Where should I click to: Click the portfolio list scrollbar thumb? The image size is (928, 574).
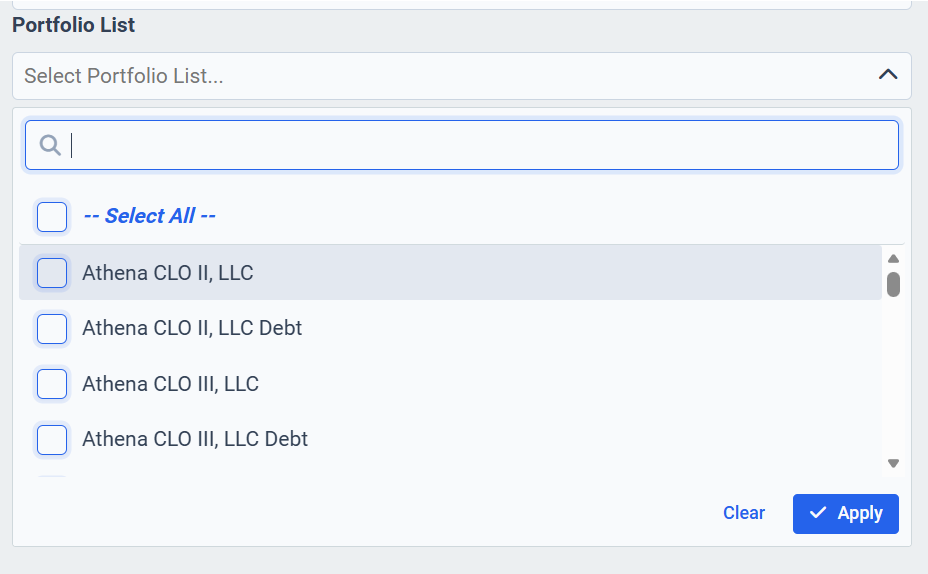[893, 284]
